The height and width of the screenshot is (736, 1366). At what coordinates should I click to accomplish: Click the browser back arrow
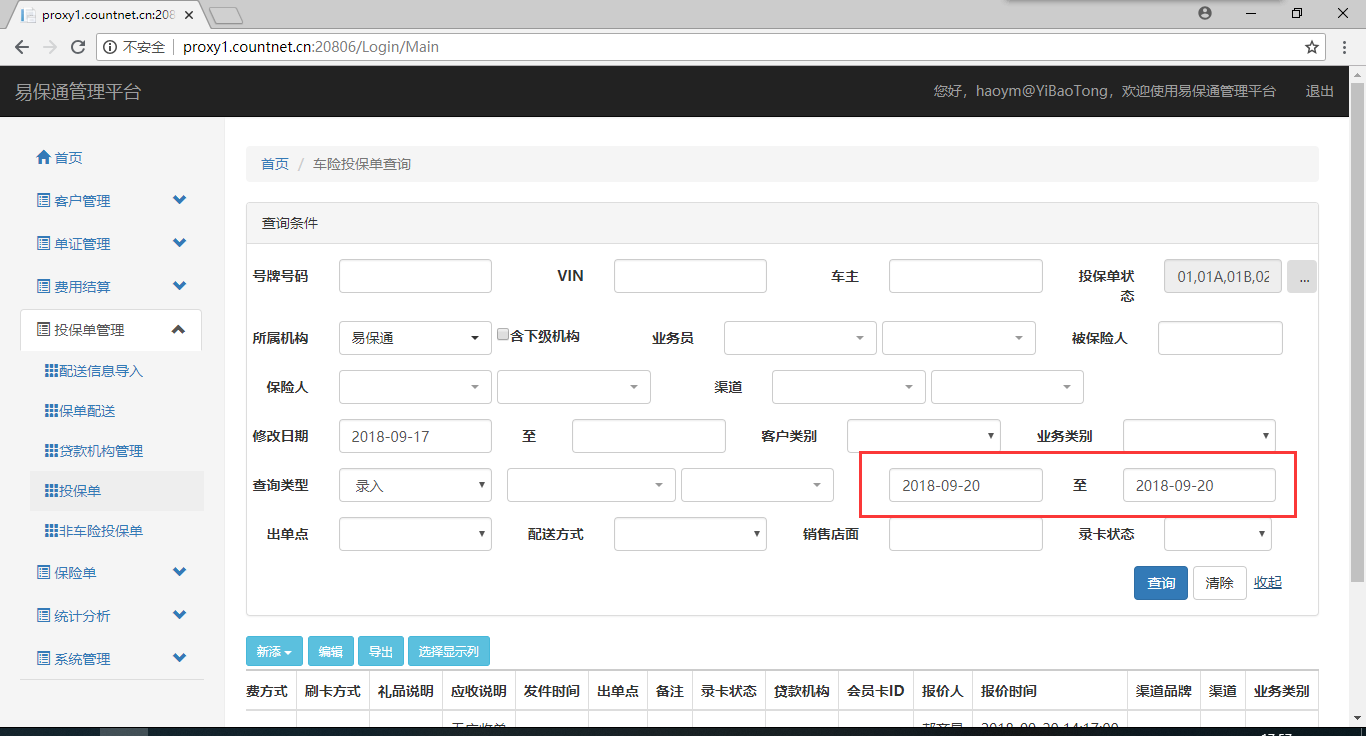click(22, 47)
